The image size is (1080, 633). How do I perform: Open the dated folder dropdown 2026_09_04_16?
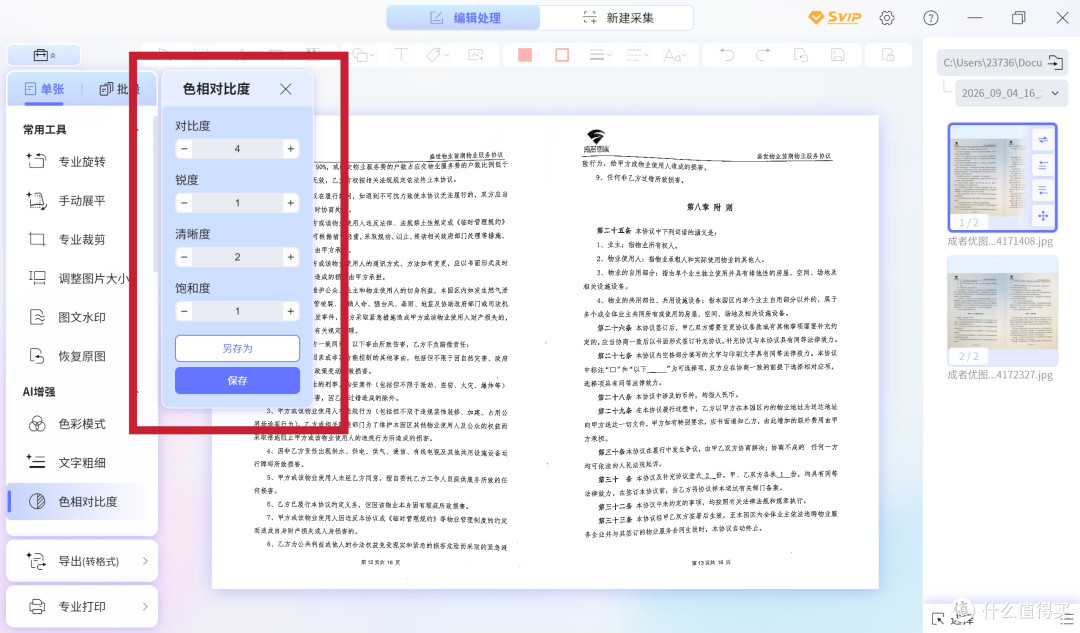pos(1011,93)
